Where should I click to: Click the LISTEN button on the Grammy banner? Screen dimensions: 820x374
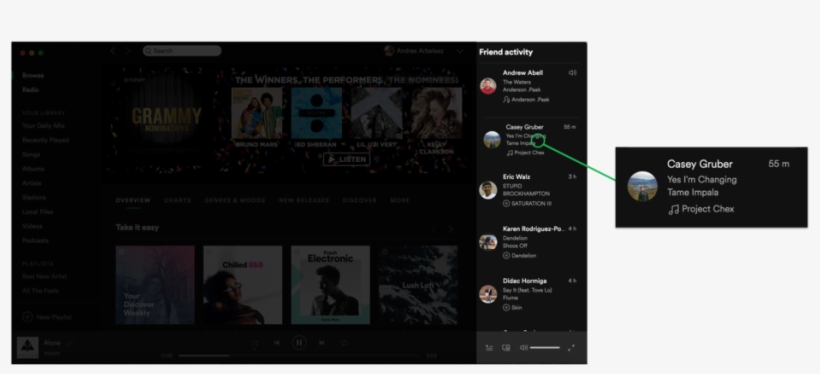(x=346, y=159)
